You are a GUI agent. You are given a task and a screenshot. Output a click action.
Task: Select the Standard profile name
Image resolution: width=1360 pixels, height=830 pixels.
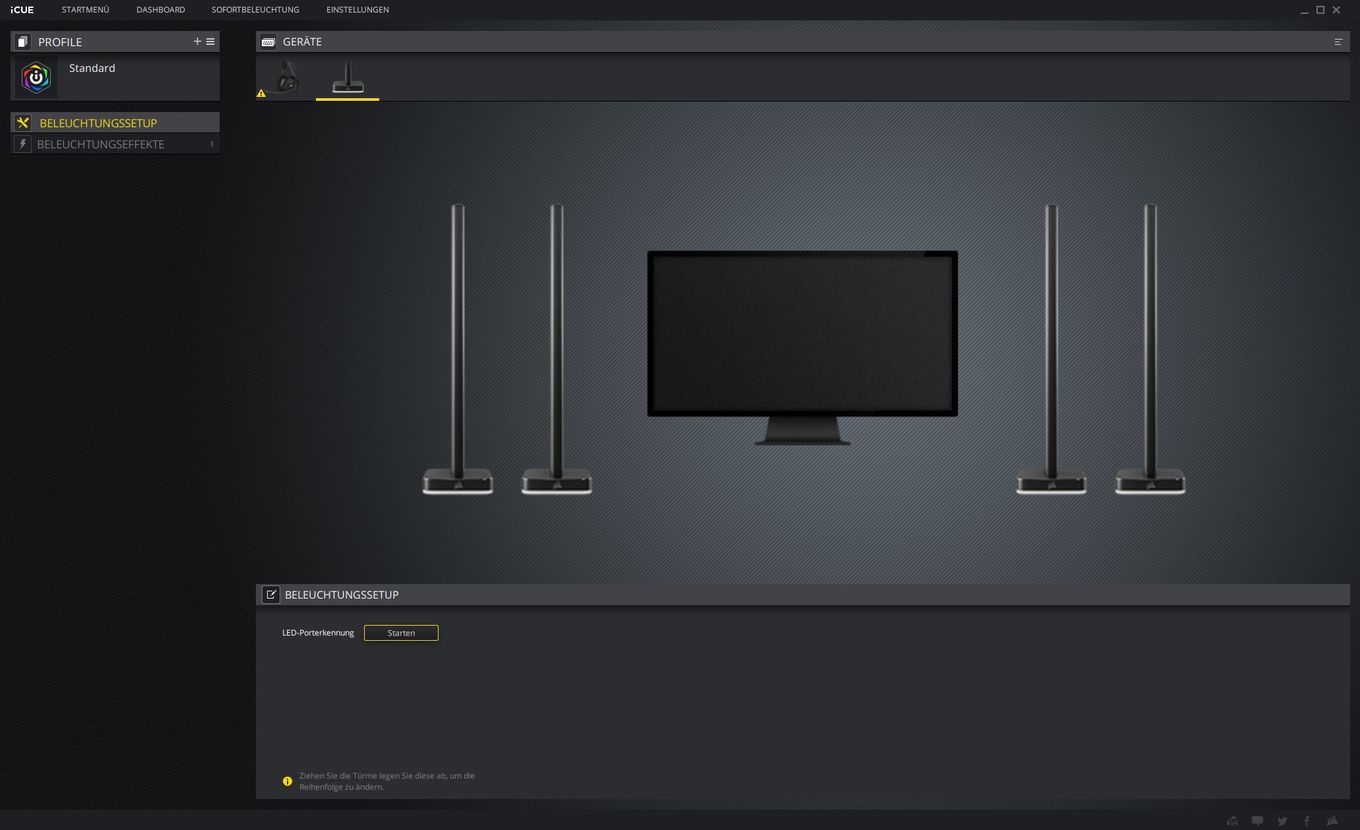point(92,68)
